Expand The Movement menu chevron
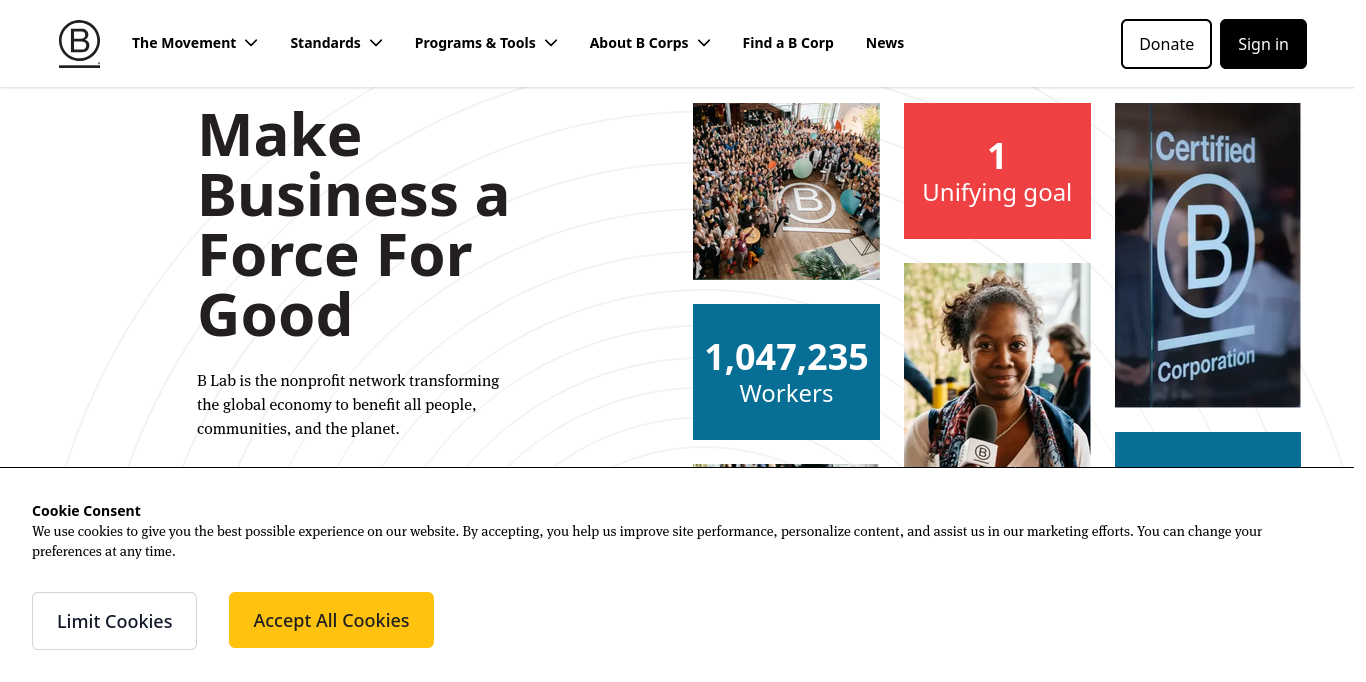Viewport: 1366px width, 682px height. [251, 43]
